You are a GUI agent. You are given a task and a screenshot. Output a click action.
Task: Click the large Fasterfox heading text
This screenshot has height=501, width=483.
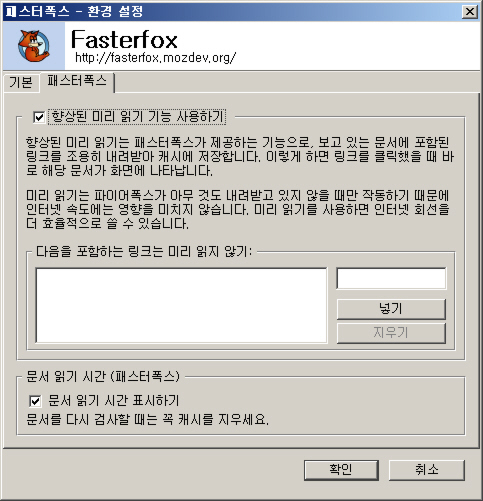[x=124, y=39]
